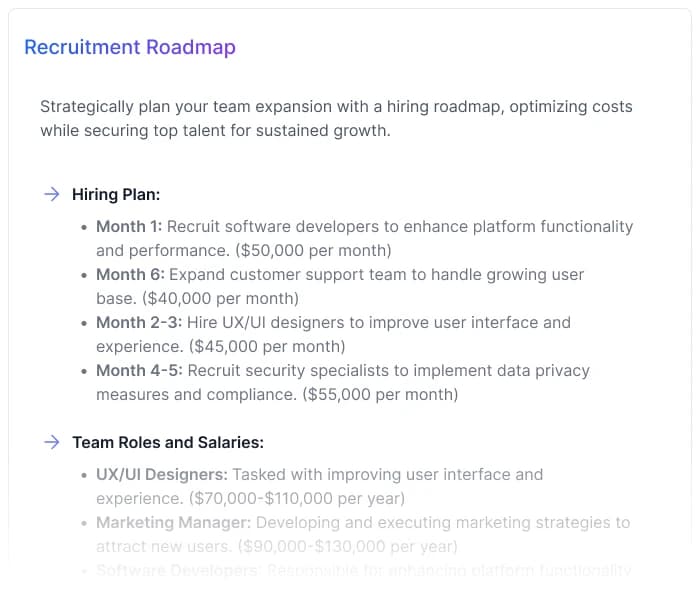The image size is (700, 600).
Task: Click the UX/UI Designers role label
Action: pos(162,474)
